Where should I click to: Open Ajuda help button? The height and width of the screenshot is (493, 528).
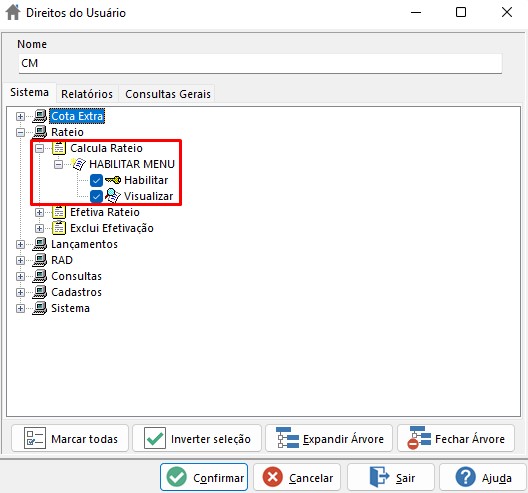click(x=483, y=478)
